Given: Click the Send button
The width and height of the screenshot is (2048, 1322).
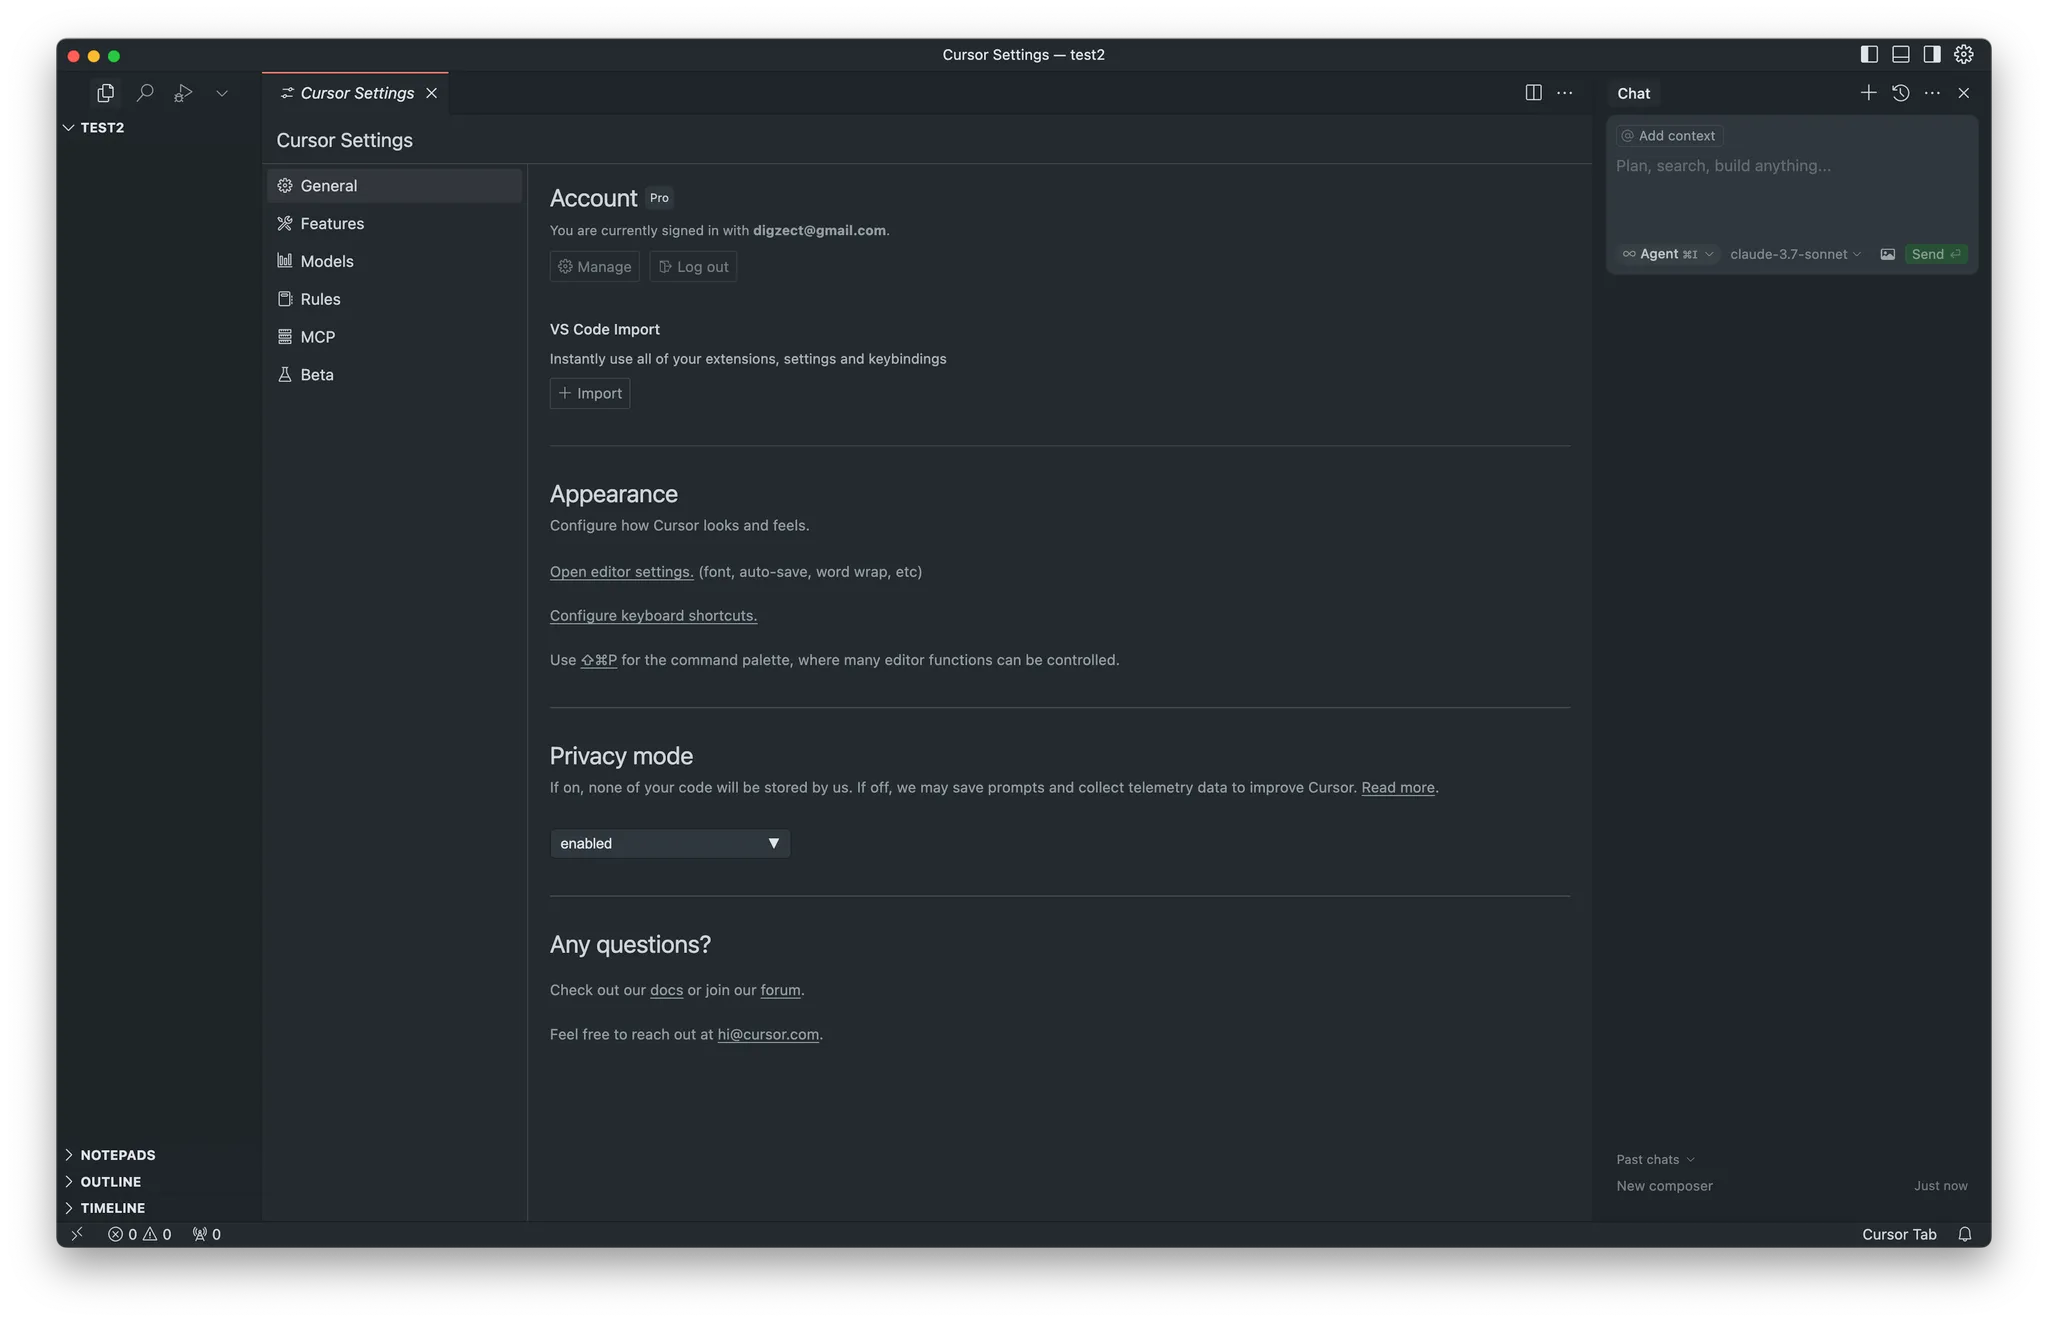Looking at the screenshot, I should (x=1935, y=254).
